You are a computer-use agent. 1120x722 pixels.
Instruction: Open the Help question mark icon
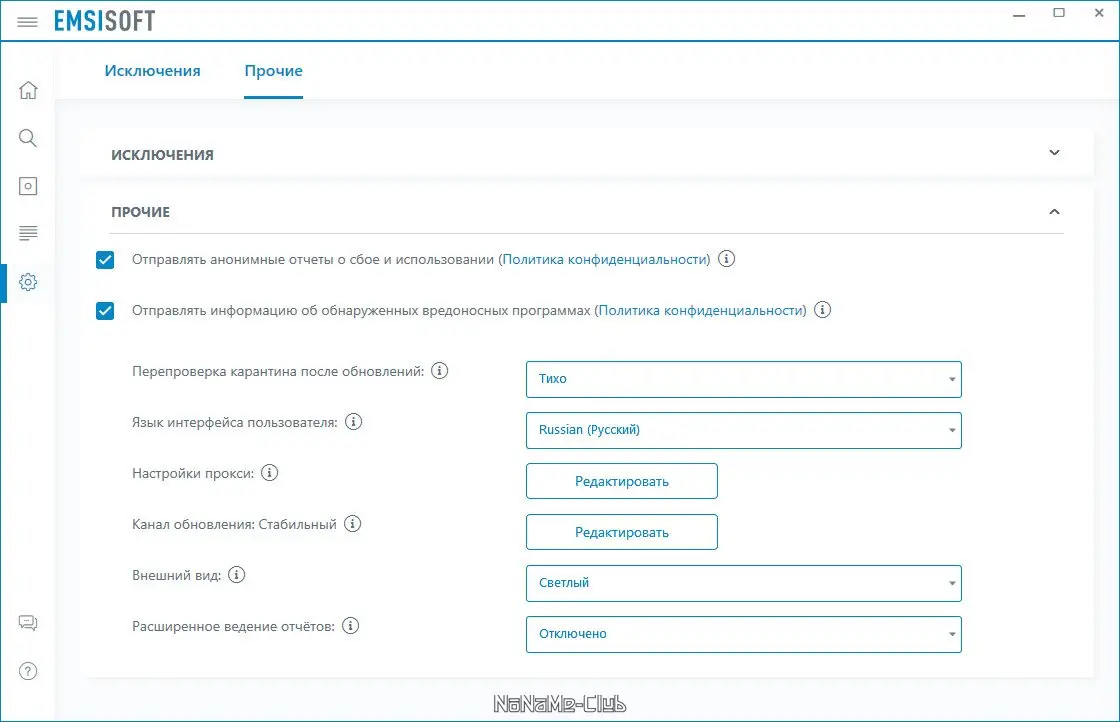[x=28, y=671]
